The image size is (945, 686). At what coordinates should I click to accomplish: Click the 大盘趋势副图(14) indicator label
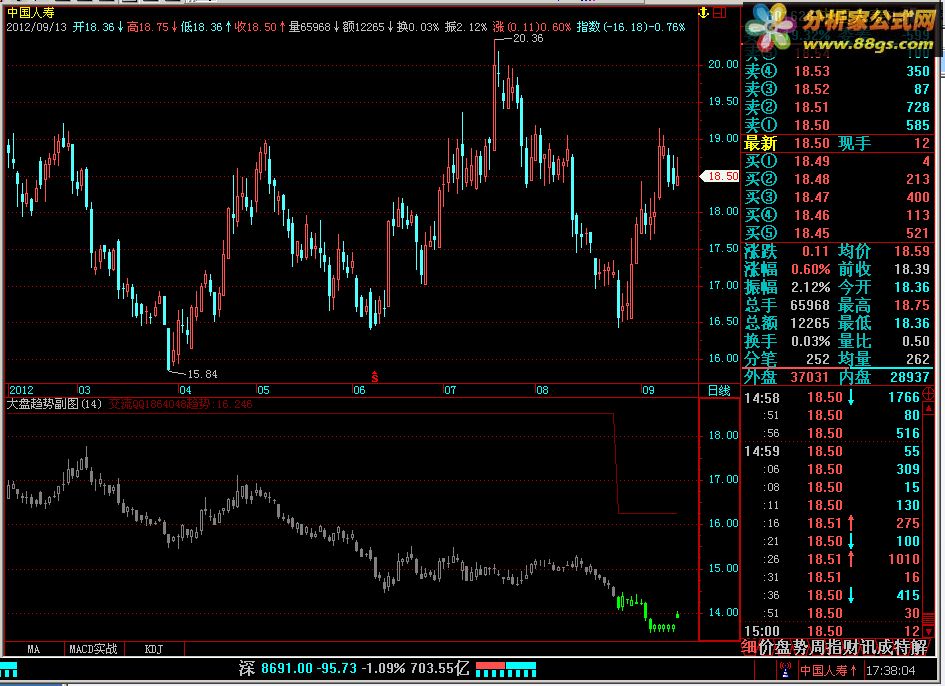[54, 404]
